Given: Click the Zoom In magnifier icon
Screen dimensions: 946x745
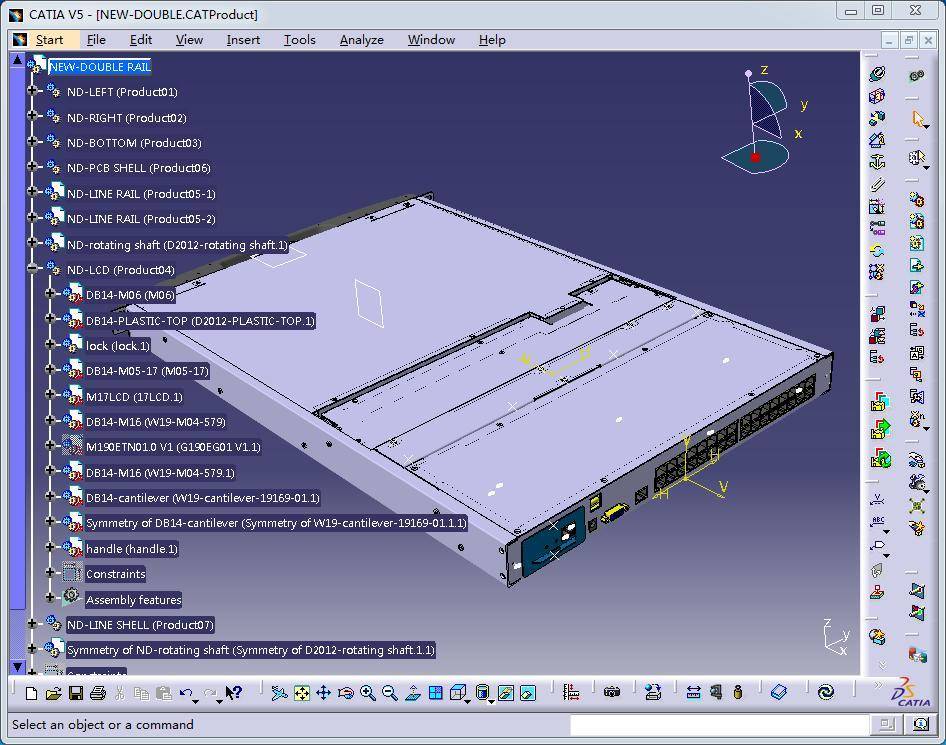Looking at the screenshot, I should point(367,692).
